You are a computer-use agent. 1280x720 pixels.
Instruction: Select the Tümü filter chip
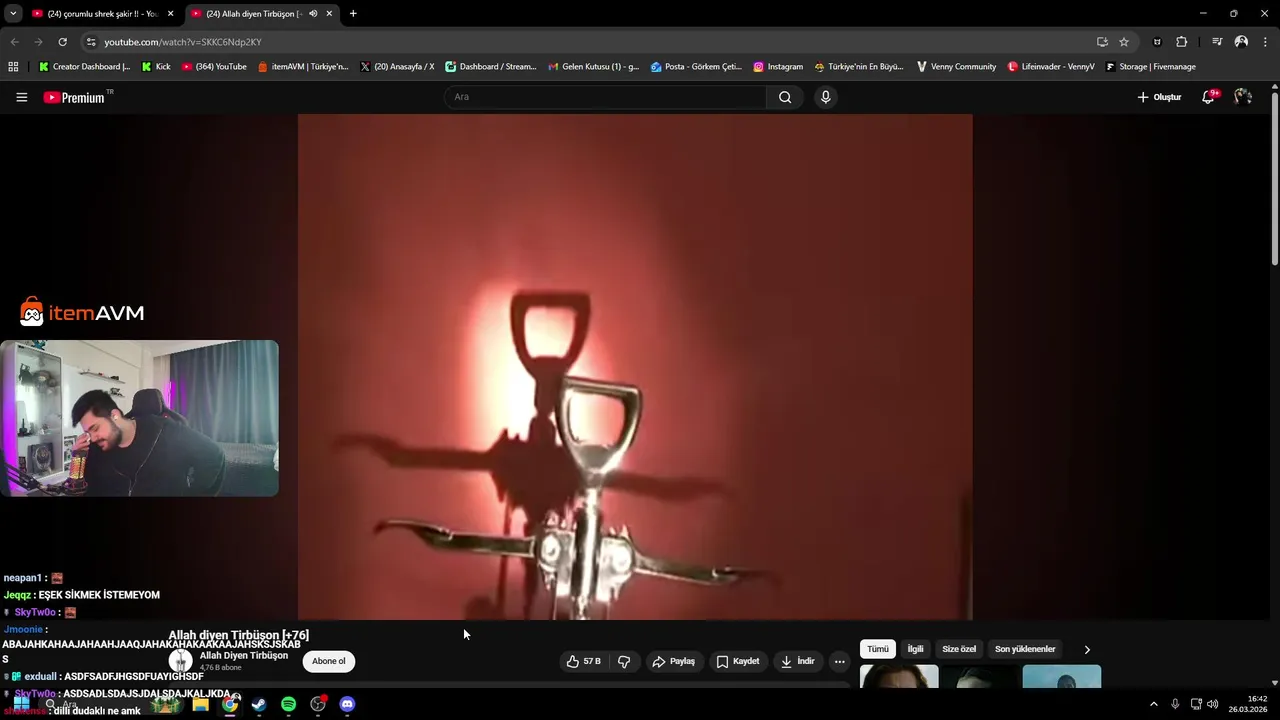[877, 649]
